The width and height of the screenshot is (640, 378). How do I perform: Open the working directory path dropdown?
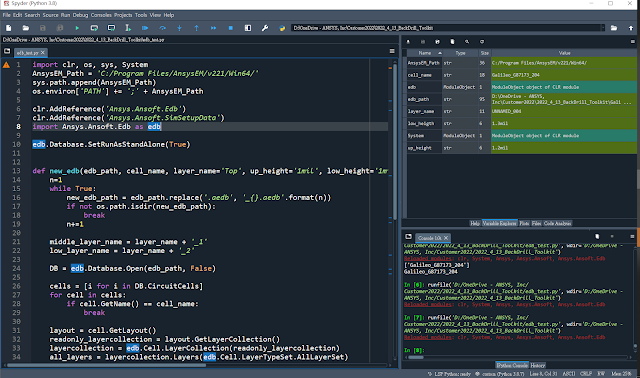tap(603, 28)
